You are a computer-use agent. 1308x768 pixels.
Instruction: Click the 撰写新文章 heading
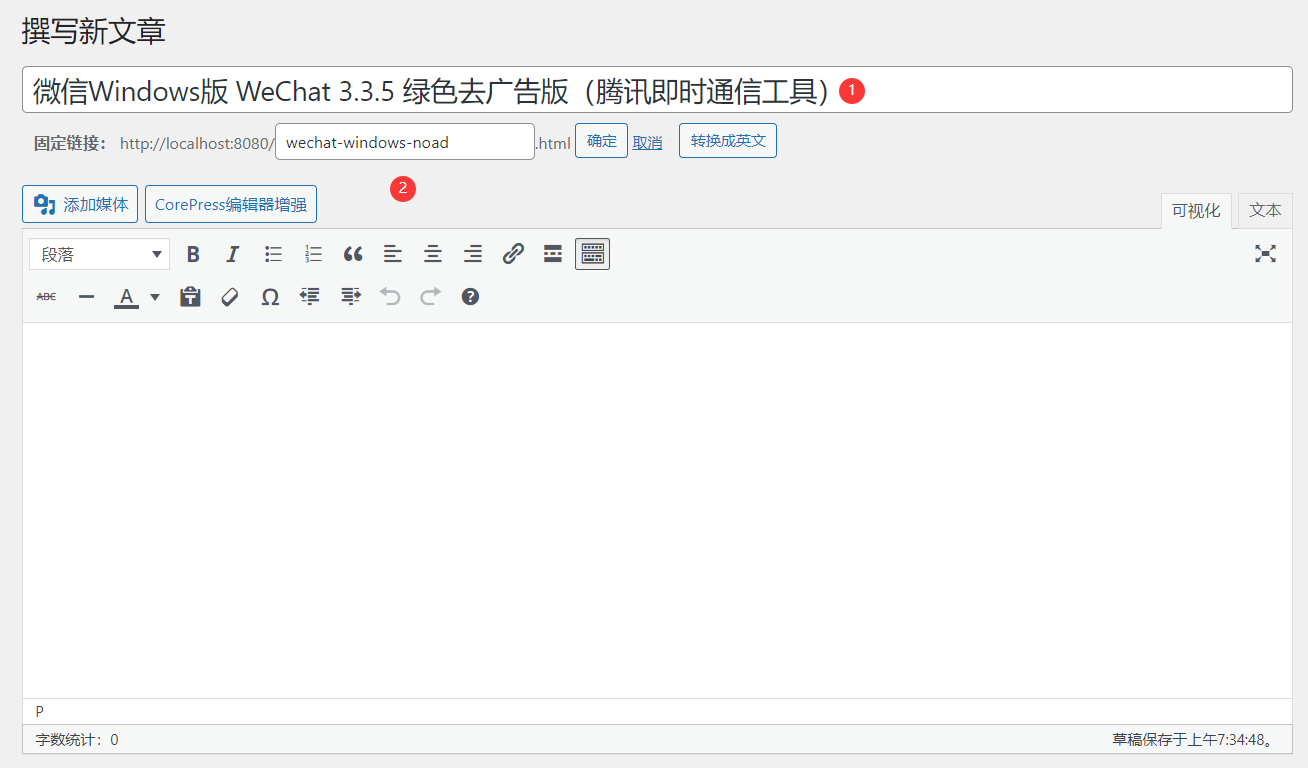[x=94, y=31]
